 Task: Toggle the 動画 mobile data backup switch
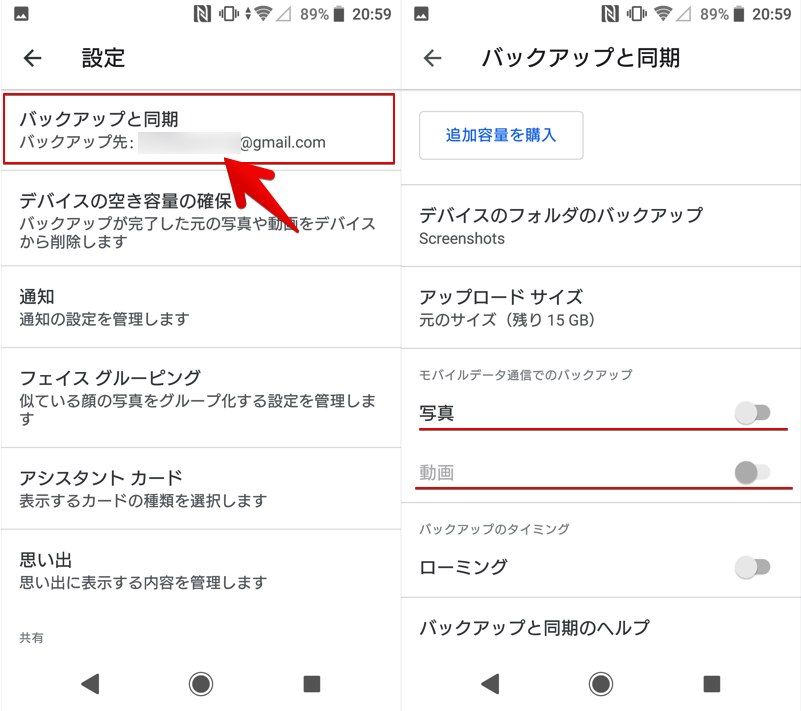[752, 472]
